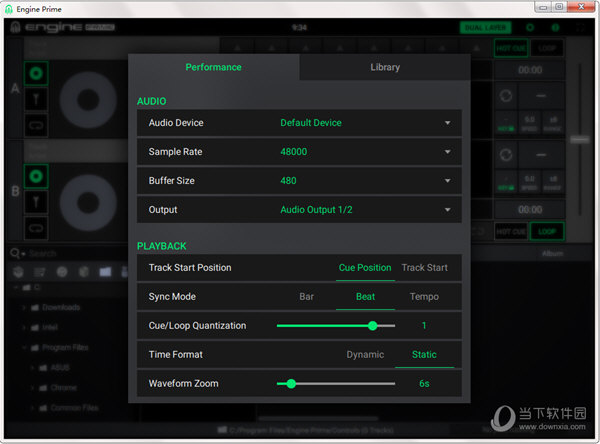Select Track Start option

pyautogui.click(x=424, y=268)
